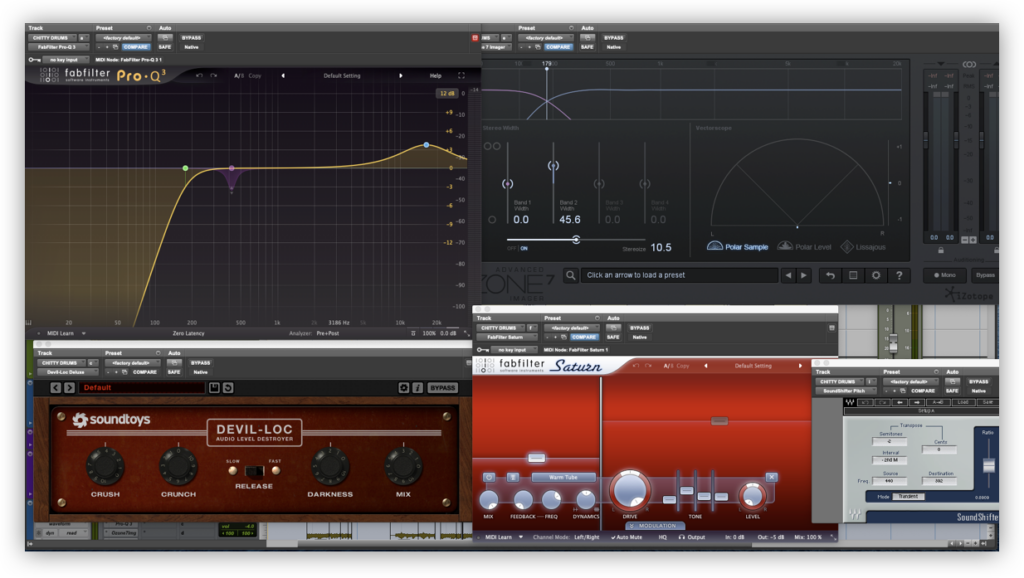Click the Pro-Q 3 undo arrow icon
Screen dimensions: 1024x578
point(199,76)
